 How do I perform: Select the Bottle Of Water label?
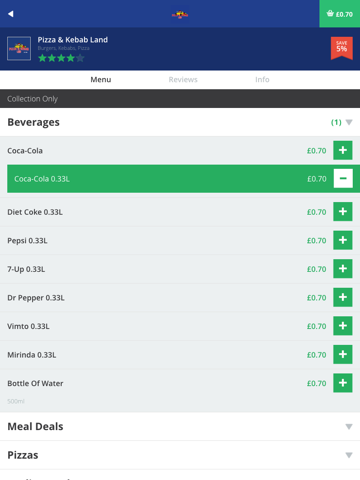(x=35, y=383)
